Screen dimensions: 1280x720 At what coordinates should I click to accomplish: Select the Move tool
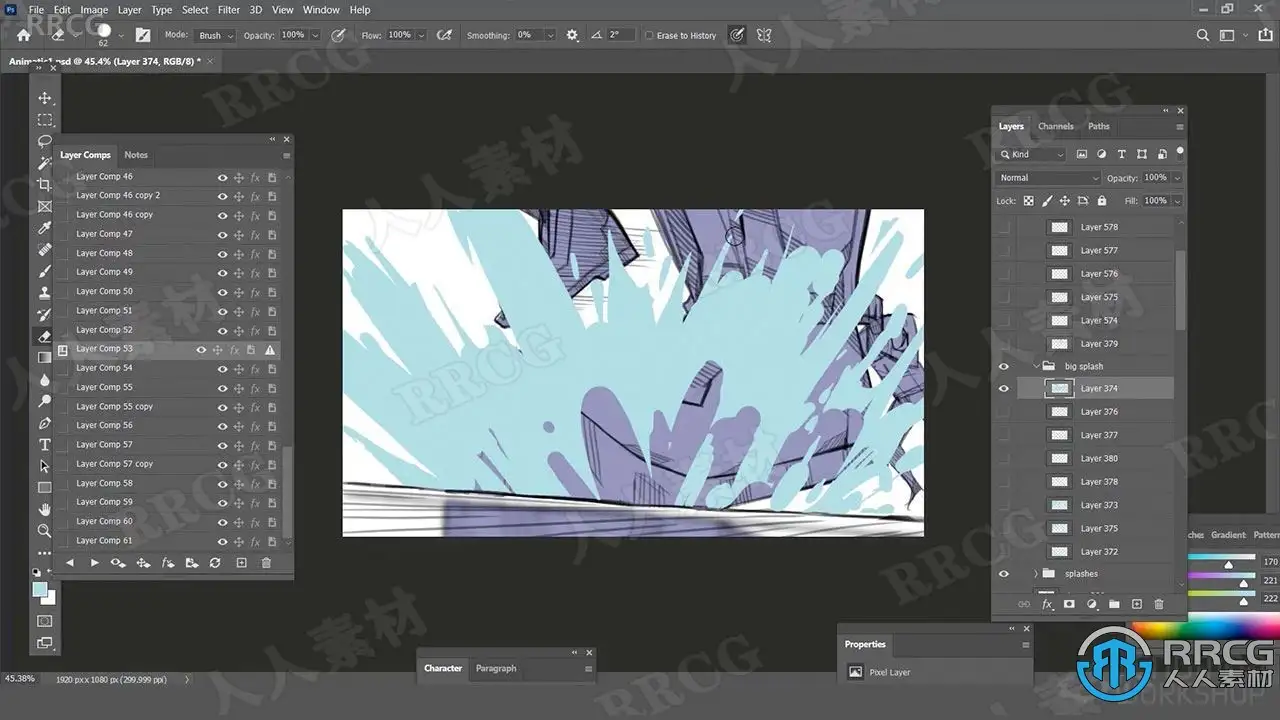44,98
